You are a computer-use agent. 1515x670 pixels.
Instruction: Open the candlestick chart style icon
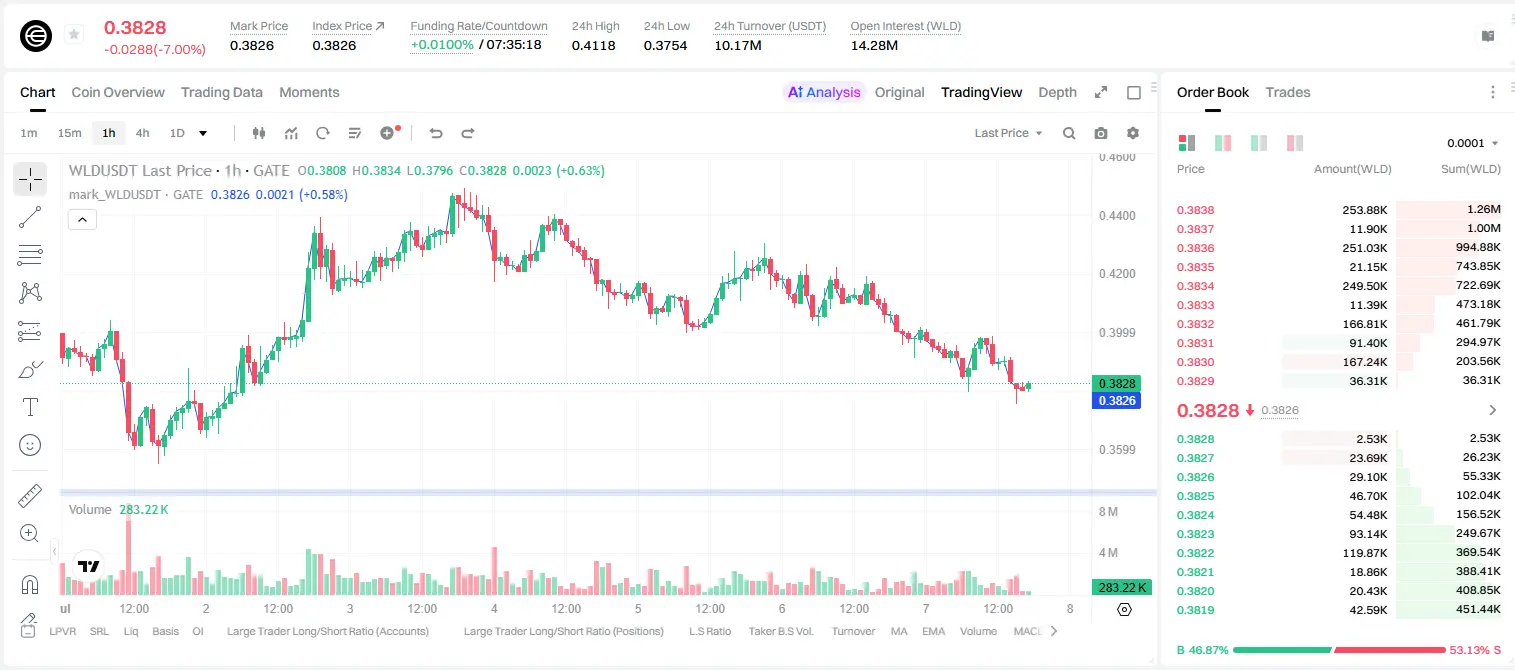pyautogui.click(x=260, y=133)
